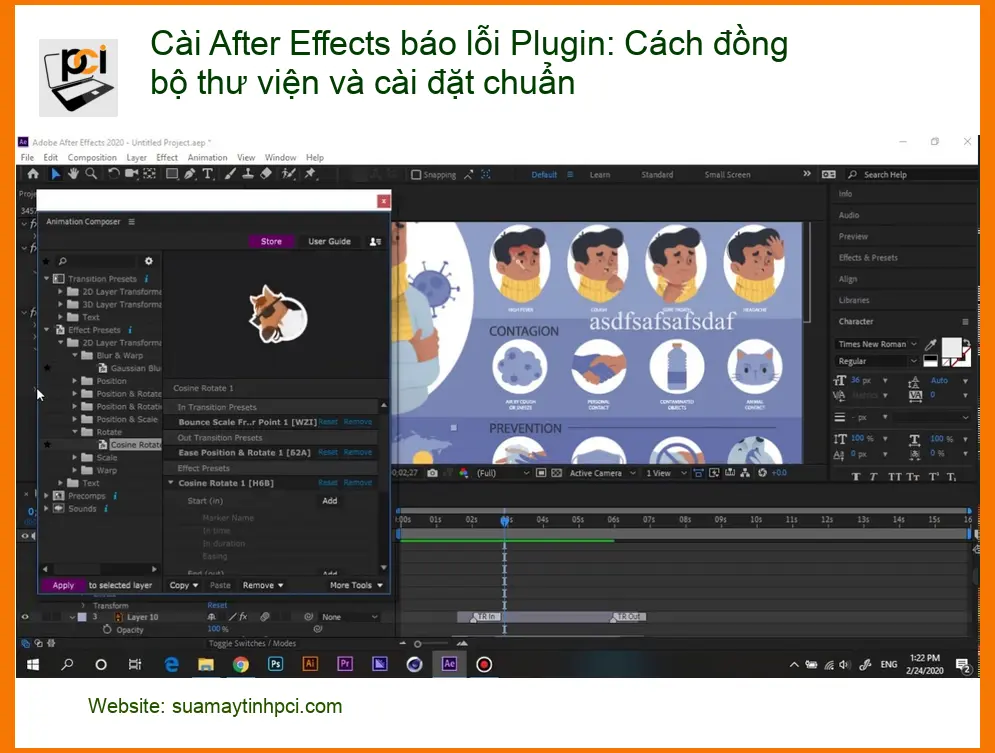The width and height of the screenshot is (995, 753).
Task: Collapse Cosine Rotate 1 [H6B] section
Action: [x=171, y=483]
